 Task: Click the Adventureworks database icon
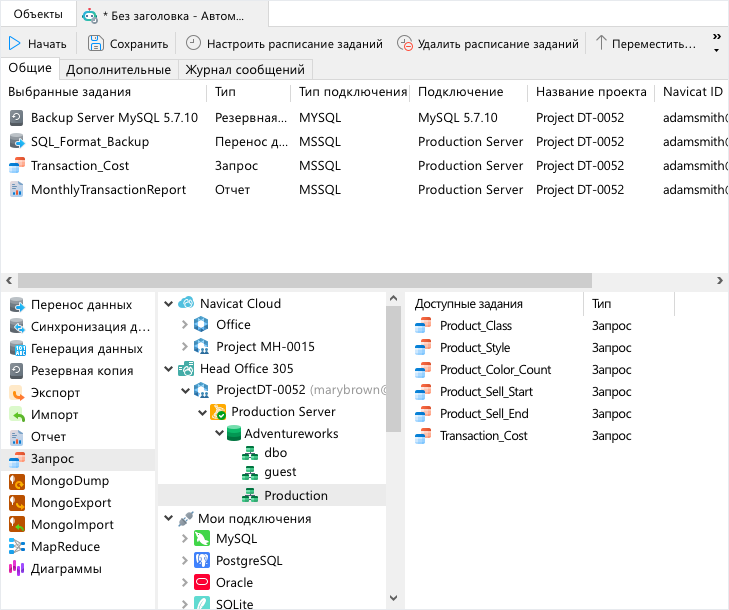233,433
